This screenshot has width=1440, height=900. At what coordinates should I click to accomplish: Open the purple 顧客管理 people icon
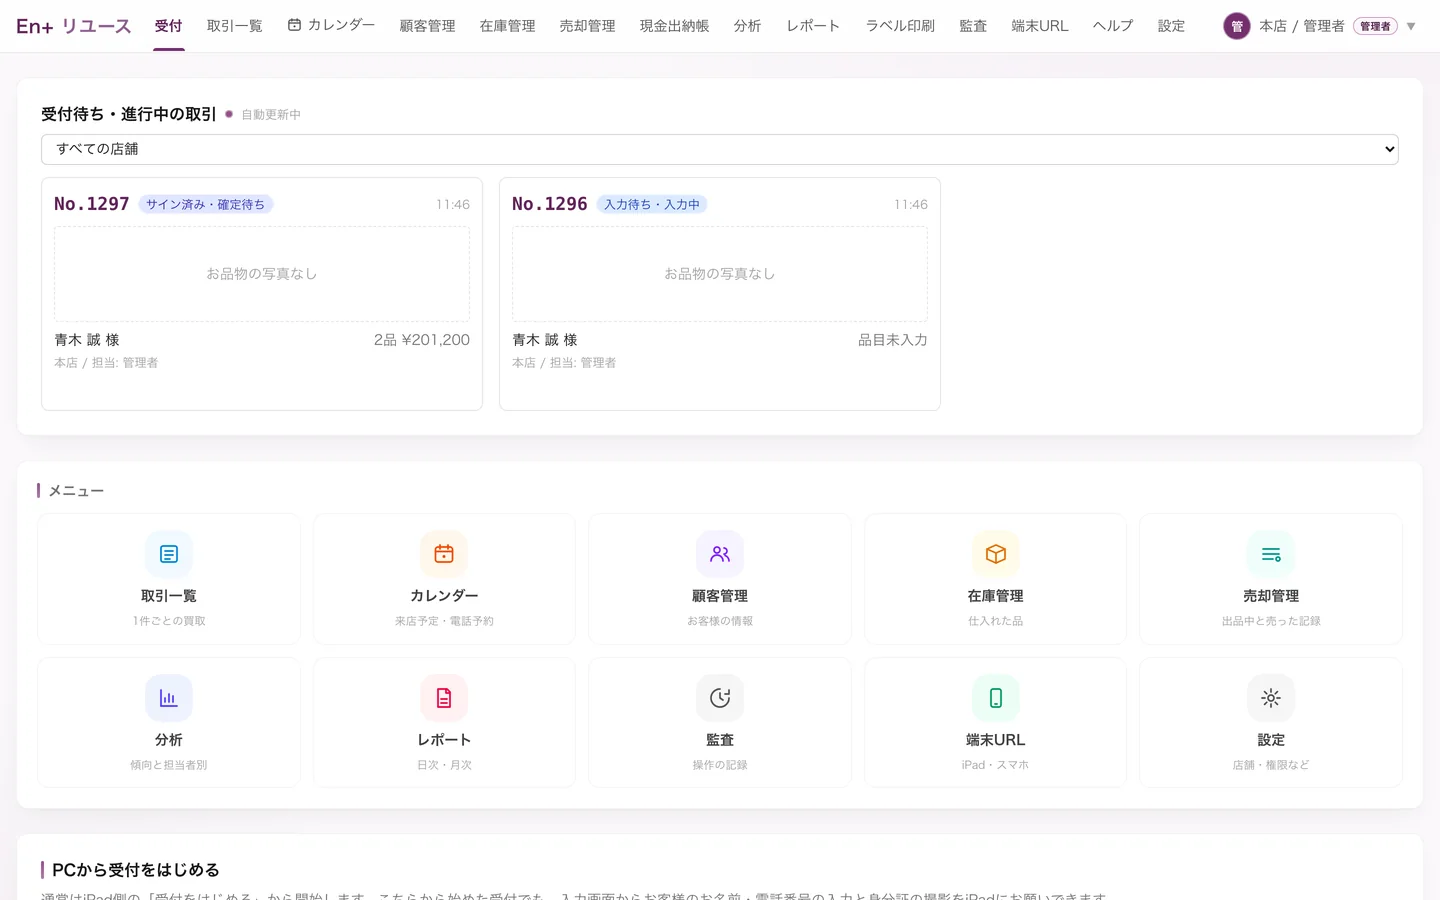point(720,554)
